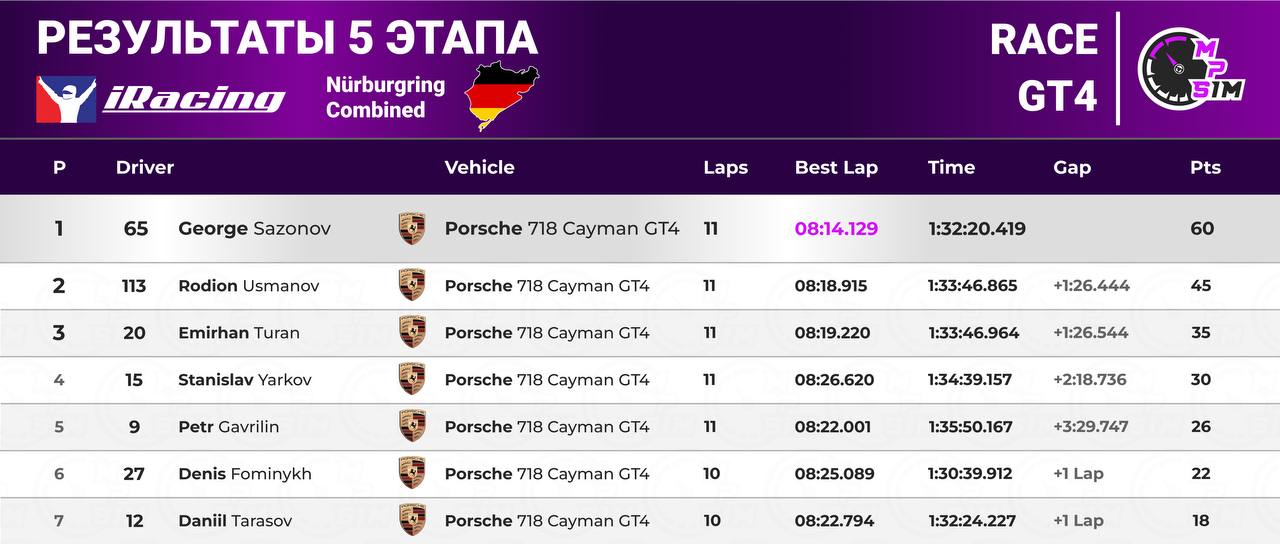
Task: Click the Vehicle column header
Action: 480,167
